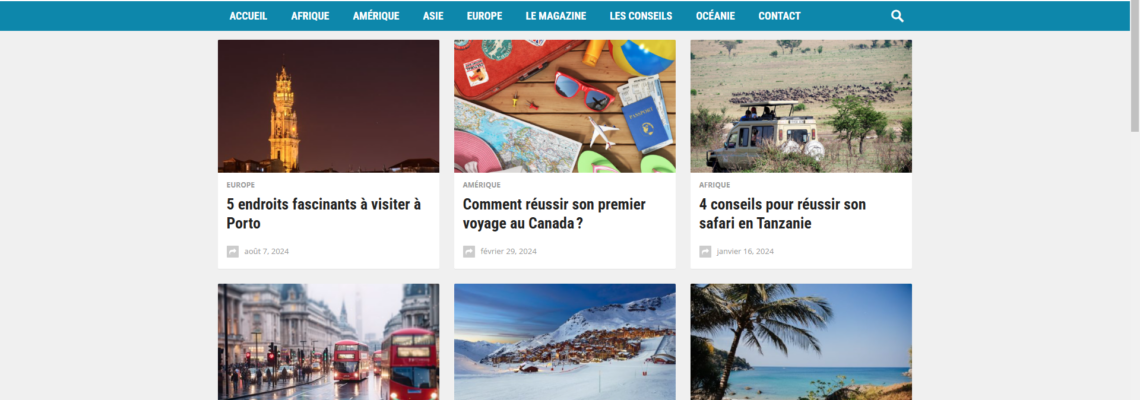This screenshot has height=400, width=1140.
Task: Select Europe in the top menu
Action: pos(484,16)
